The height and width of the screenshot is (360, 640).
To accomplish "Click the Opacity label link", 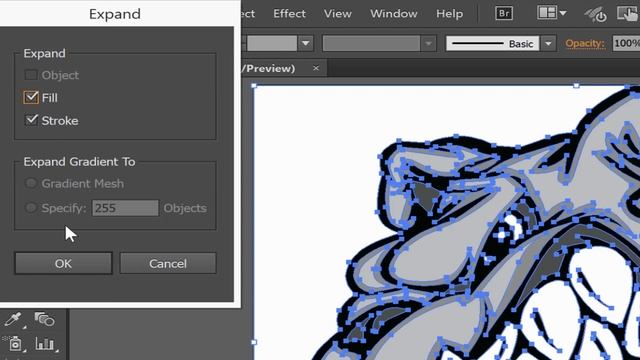I will pyautogui.click(x=585, y=43).
